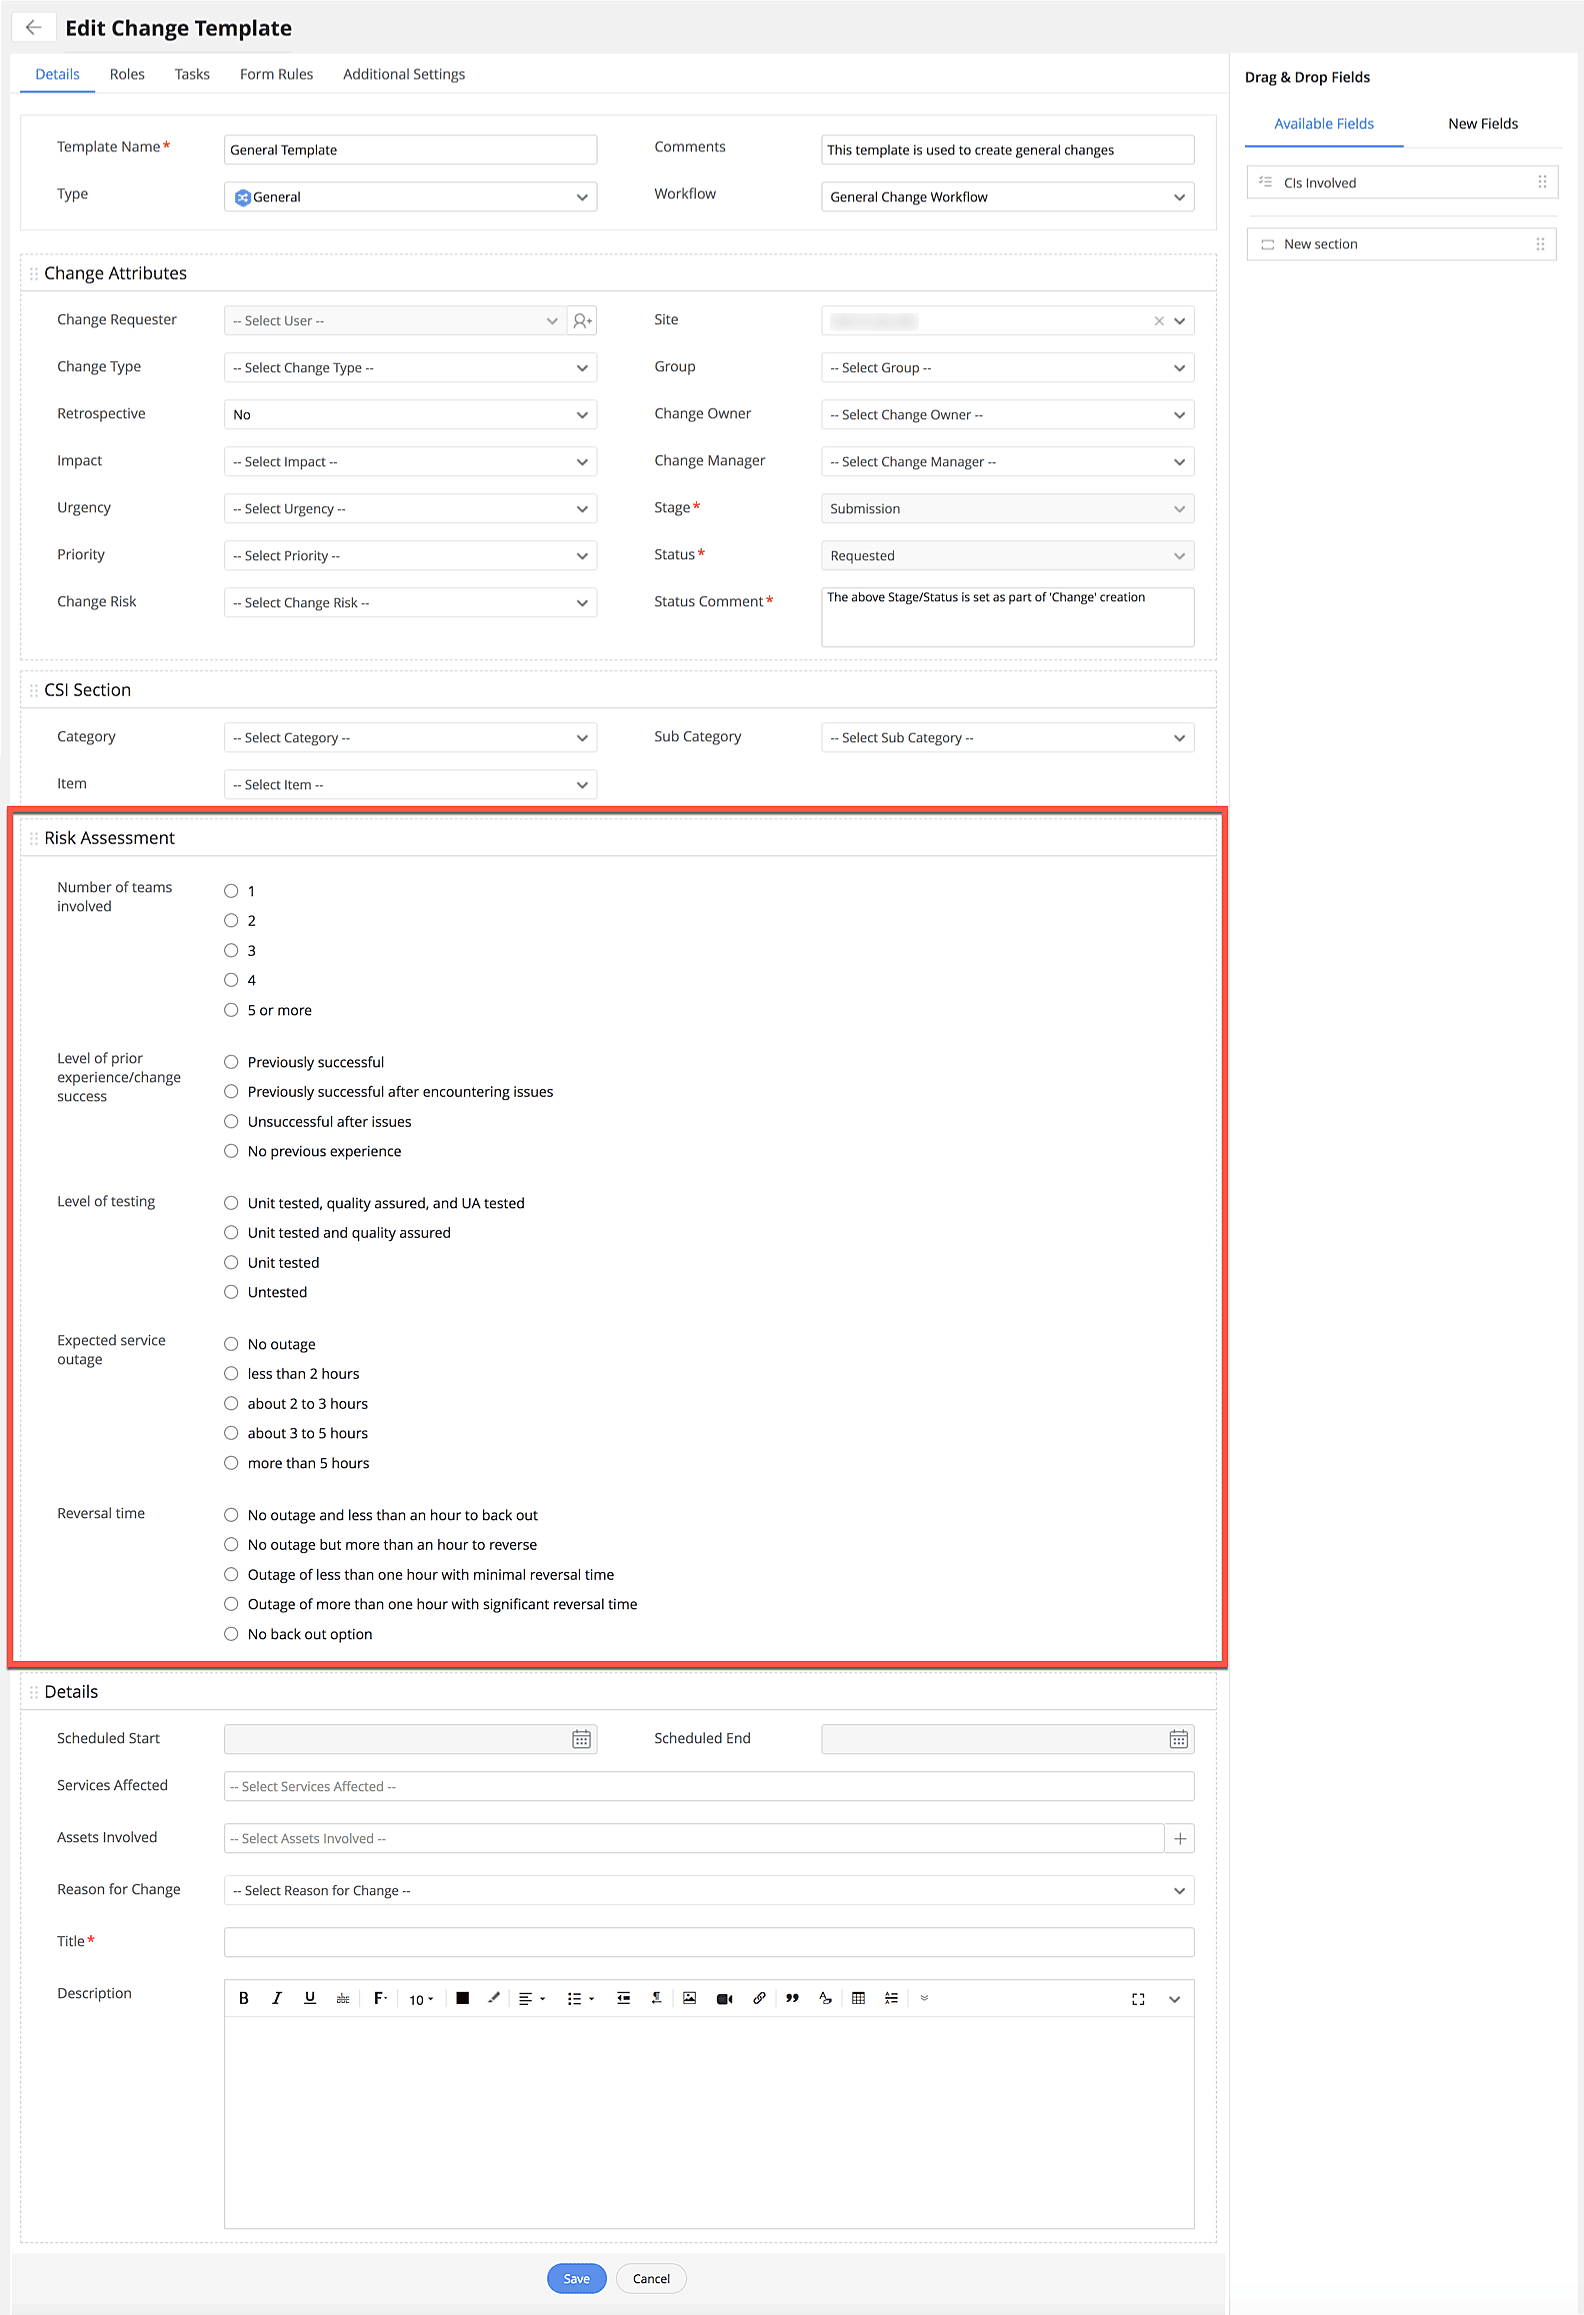Open bullet list options in editor

point(580,1998)
